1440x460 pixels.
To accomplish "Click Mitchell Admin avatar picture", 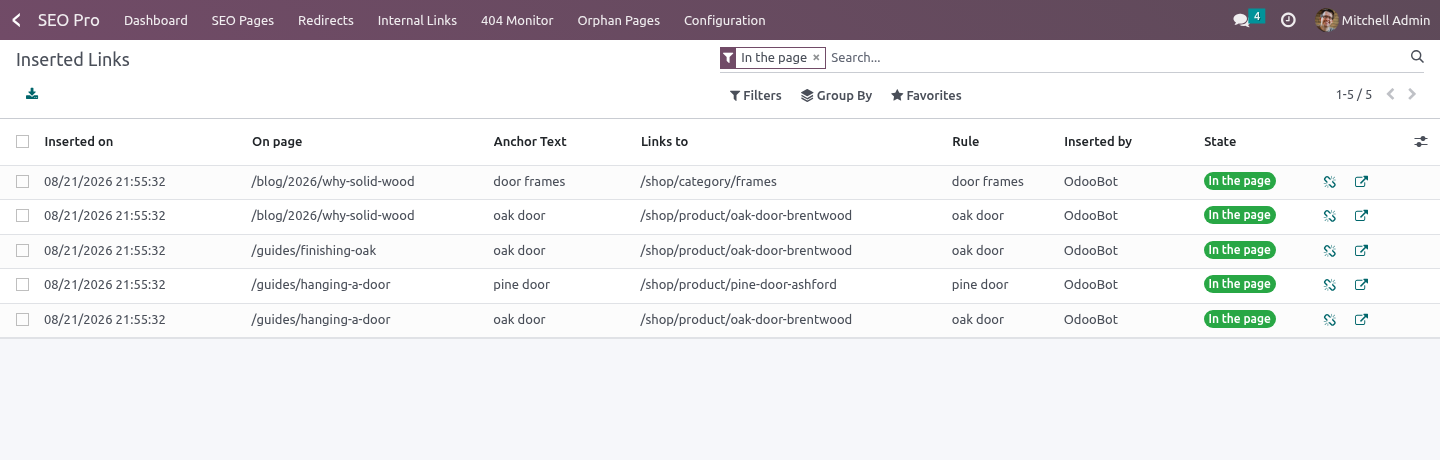I will click(x=1326, y=20).
